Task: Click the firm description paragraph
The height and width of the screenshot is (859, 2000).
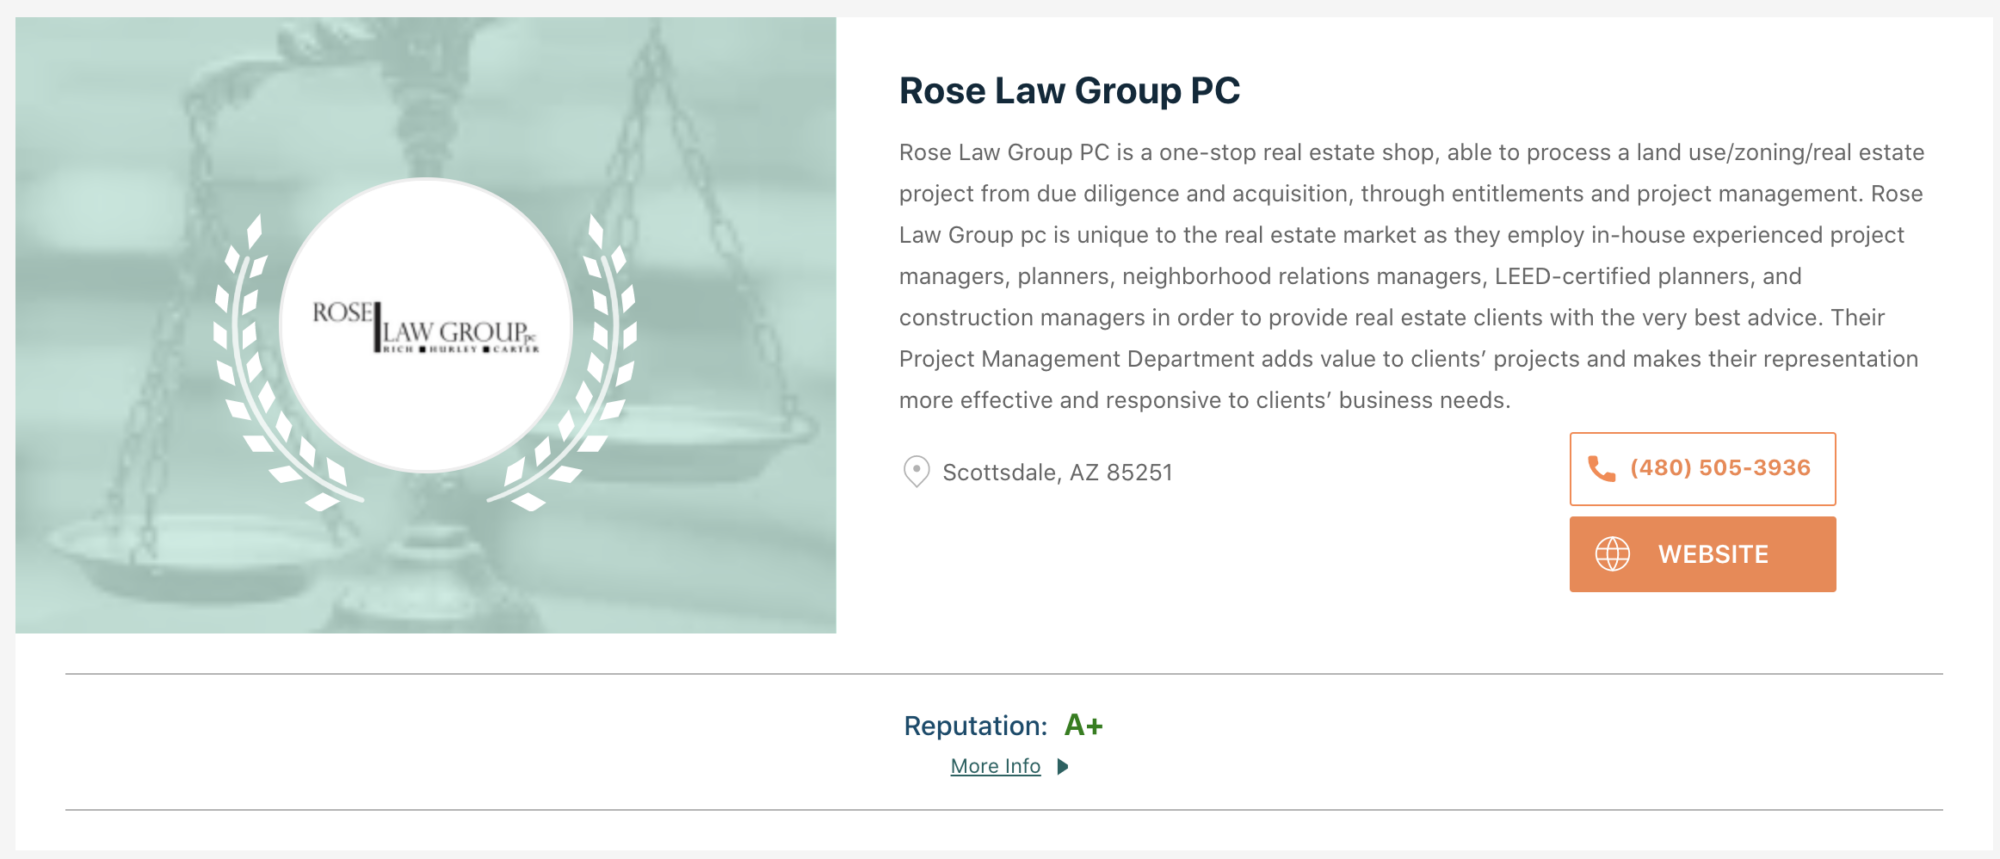Action: (1410, 276)
